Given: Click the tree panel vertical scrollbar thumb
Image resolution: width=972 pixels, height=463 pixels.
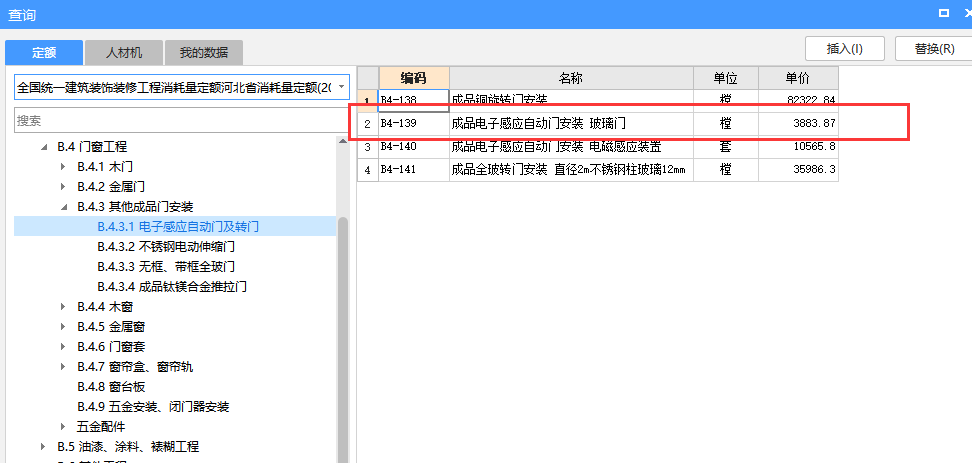Looking at the screenshot, I should click(343, 340).
